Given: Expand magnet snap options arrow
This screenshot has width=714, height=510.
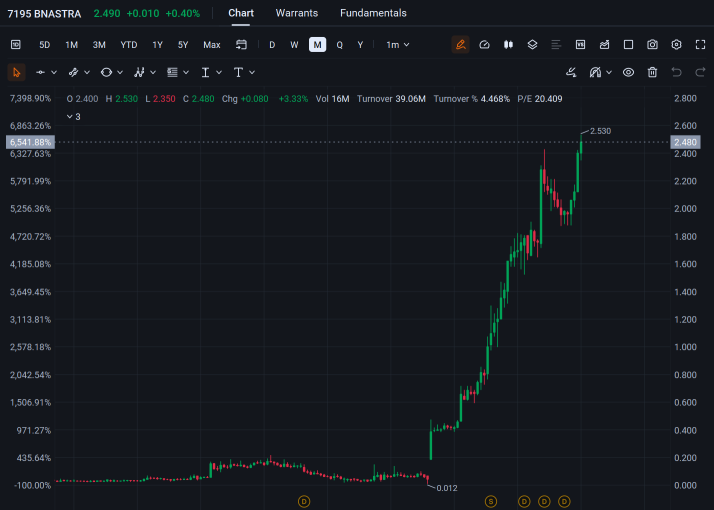Looking at the screenshot, I should [609, 72].
